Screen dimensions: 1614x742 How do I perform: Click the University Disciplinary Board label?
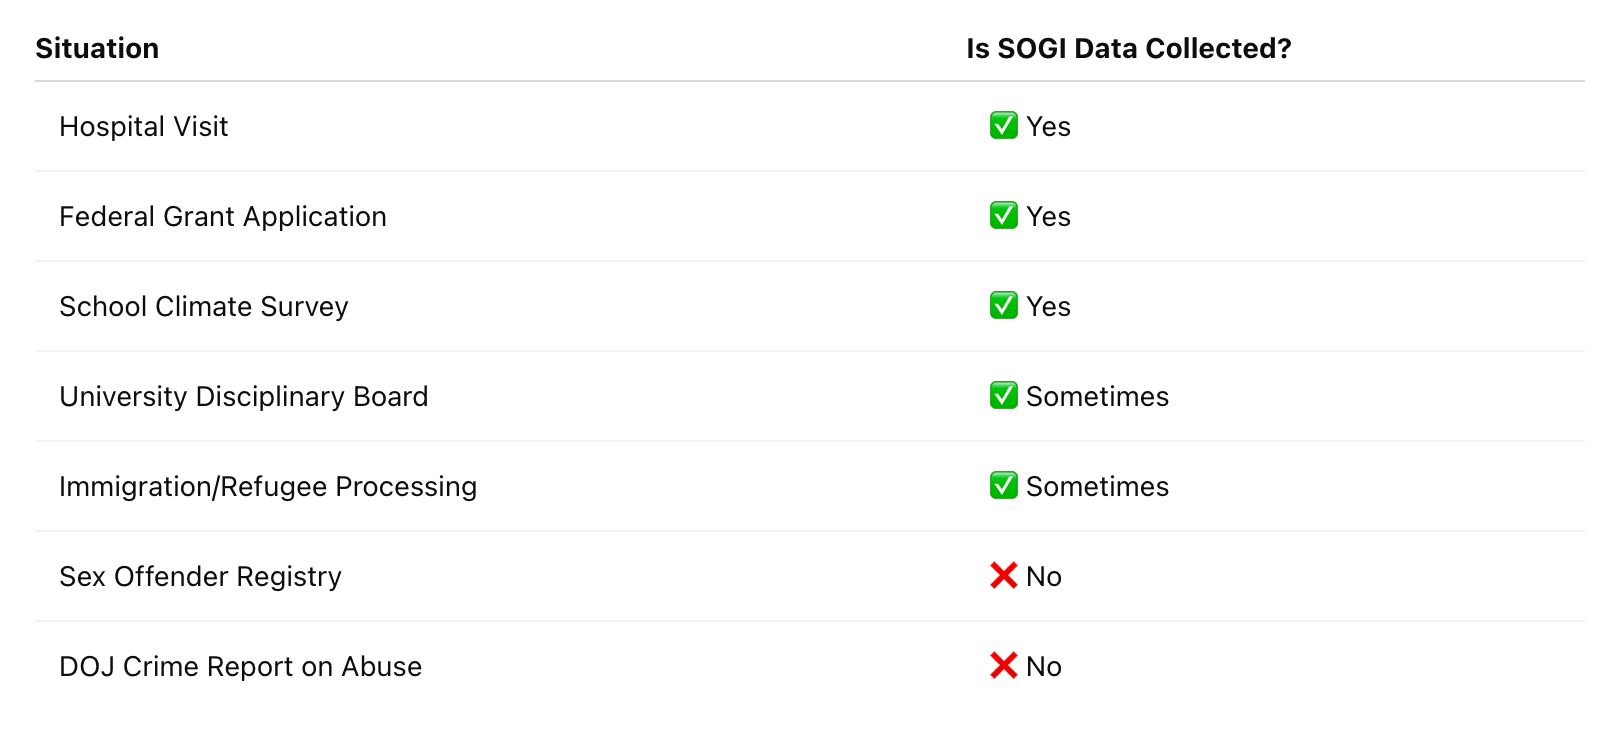244,397
